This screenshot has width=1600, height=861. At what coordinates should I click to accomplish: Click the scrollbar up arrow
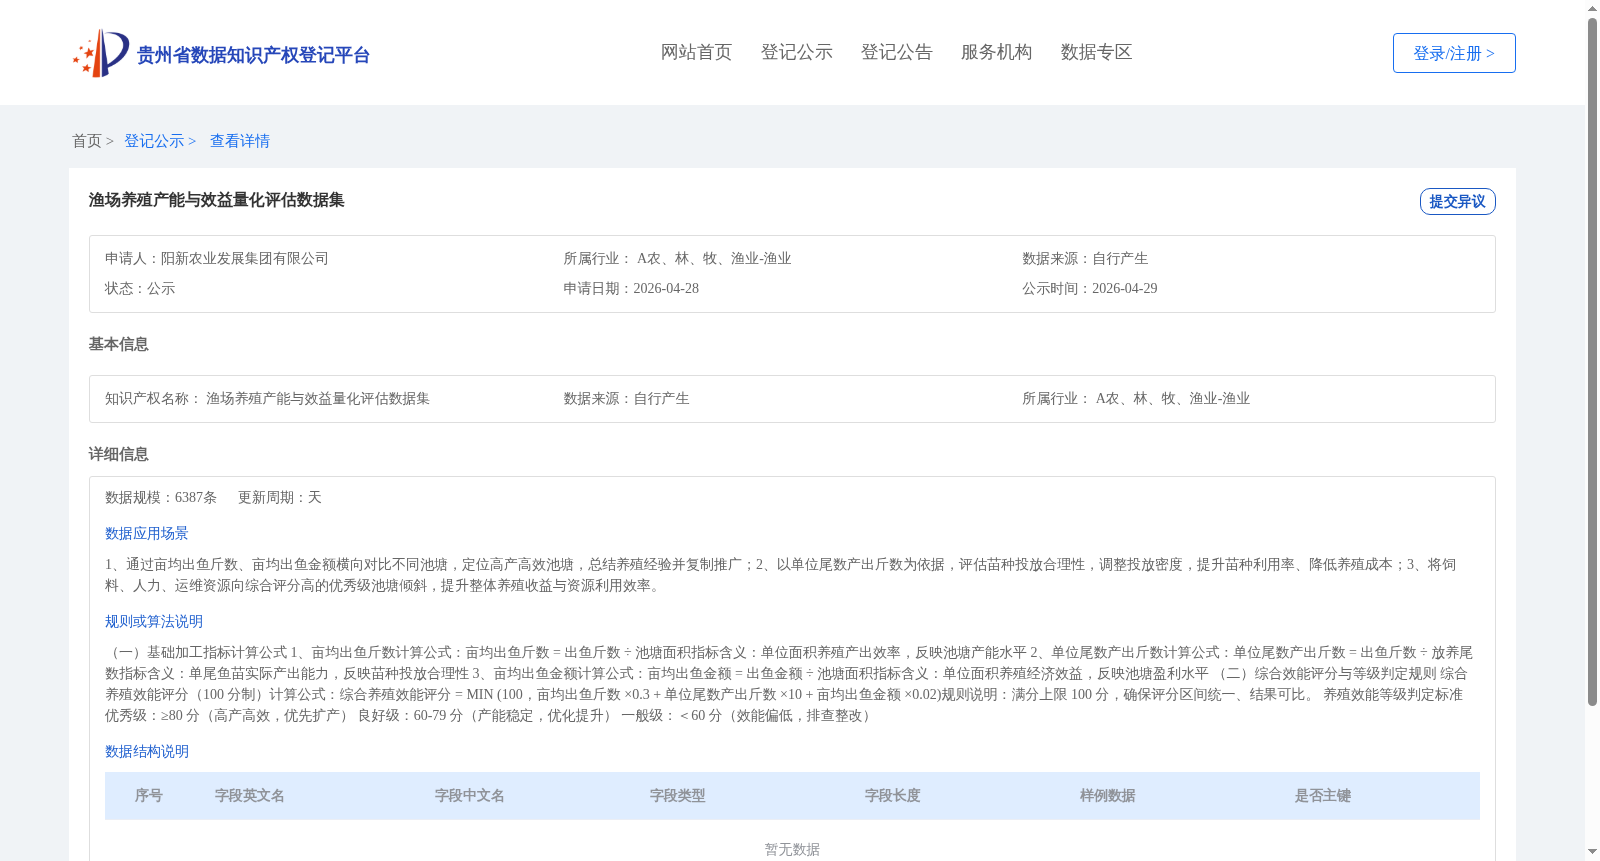coord(1592,8)
